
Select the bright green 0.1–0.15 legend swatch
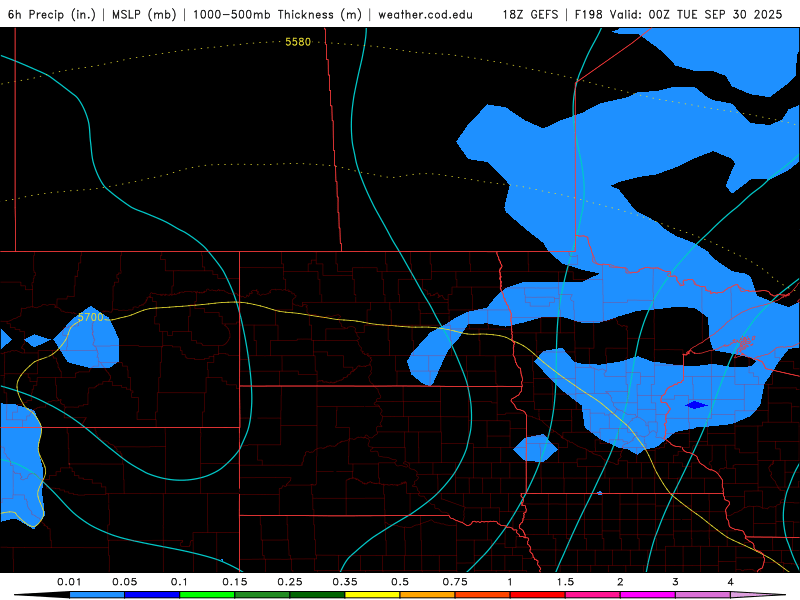pos(207,595)
